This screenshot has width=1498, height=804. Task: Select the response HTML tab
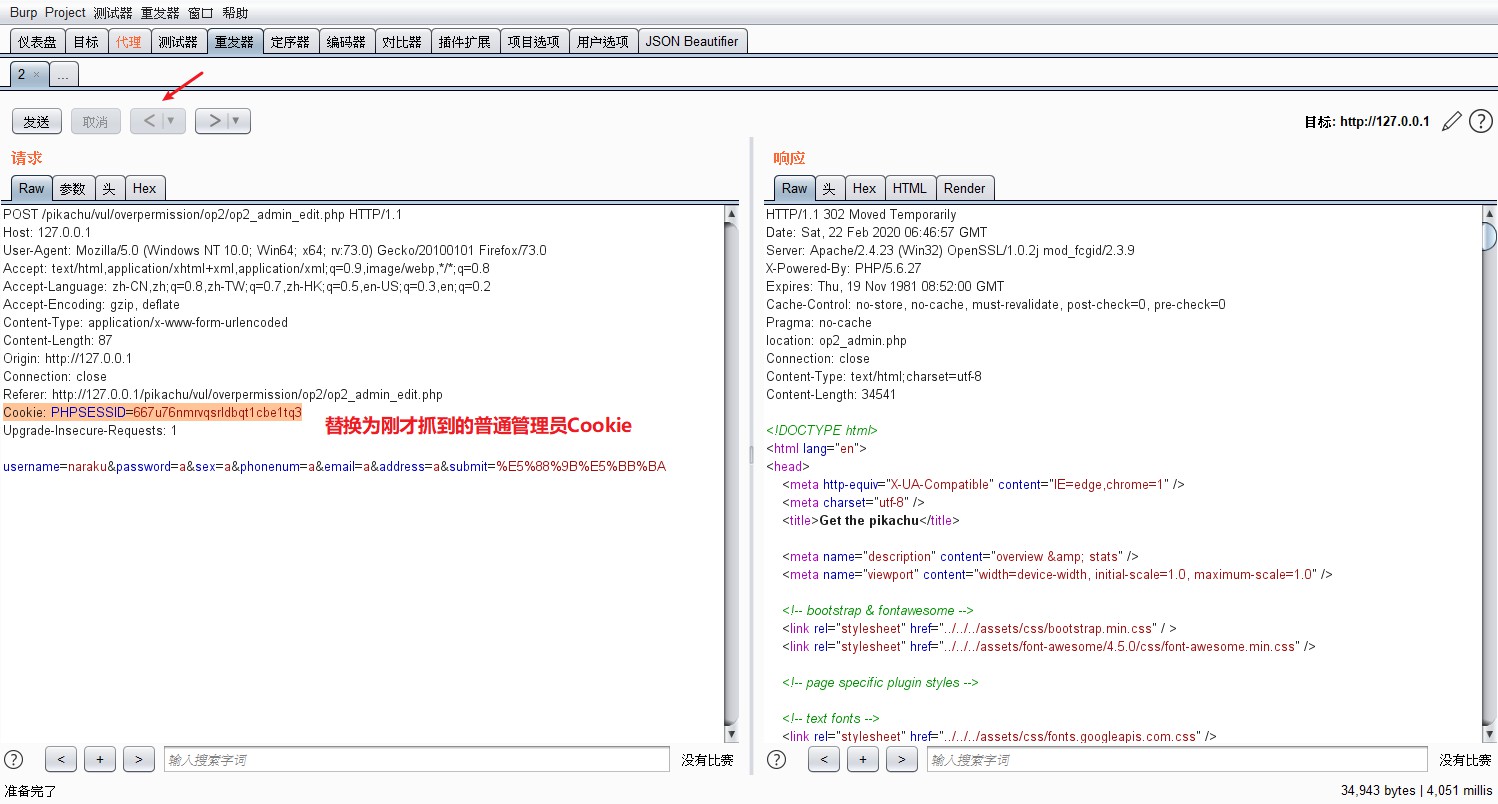point(910,188)
